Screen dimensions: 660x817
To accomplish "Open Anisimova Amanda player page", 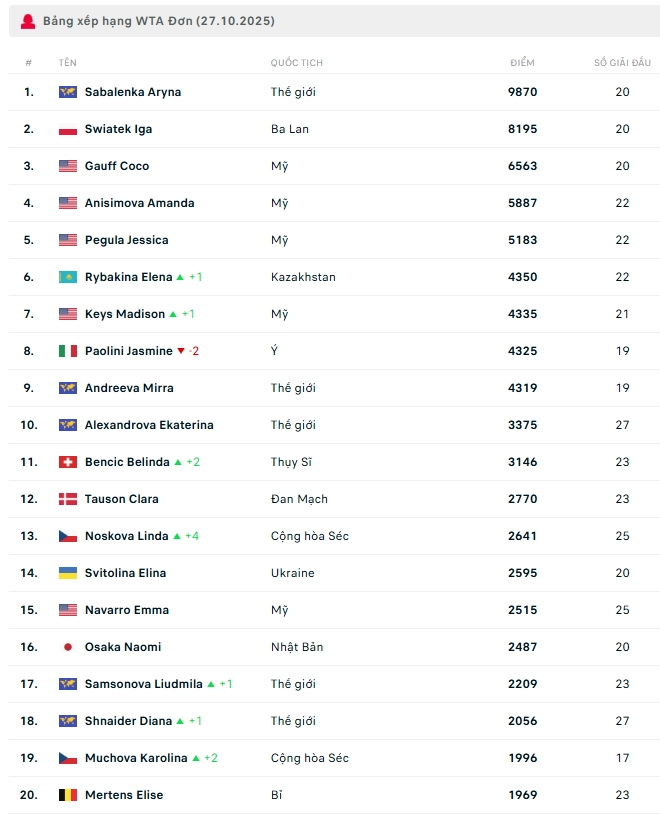I will coord(139,203).
